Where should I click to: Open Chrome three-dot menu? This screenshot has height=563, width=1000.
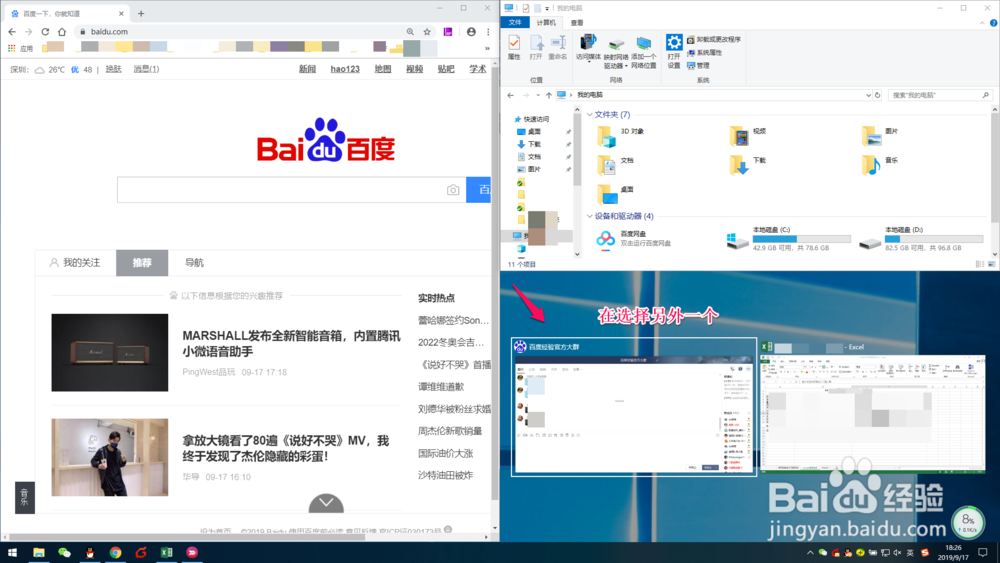tap(488, 31)
